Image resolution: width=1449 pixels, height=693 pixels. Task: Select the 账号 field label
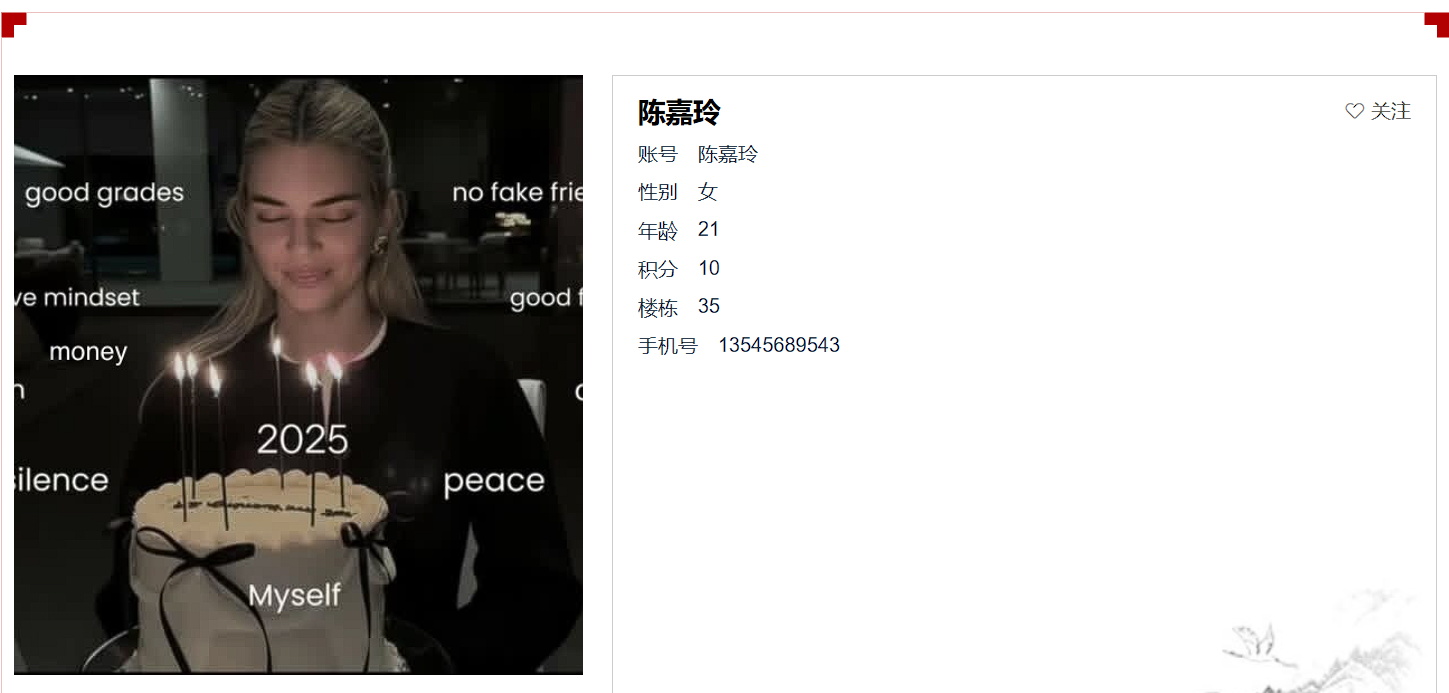tap(658, 154)
